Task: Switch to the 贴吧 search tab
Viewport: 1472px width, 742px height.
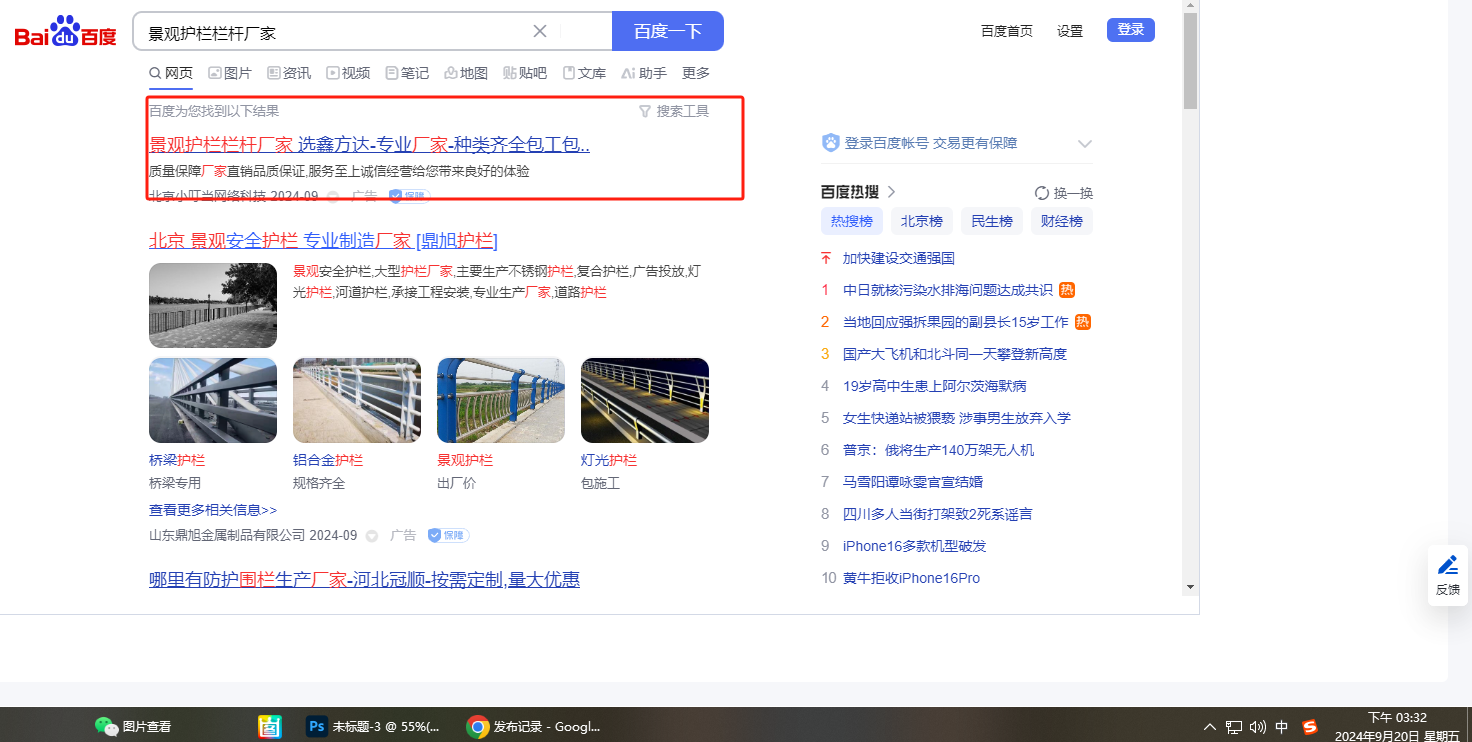Action: pos(525,73)
